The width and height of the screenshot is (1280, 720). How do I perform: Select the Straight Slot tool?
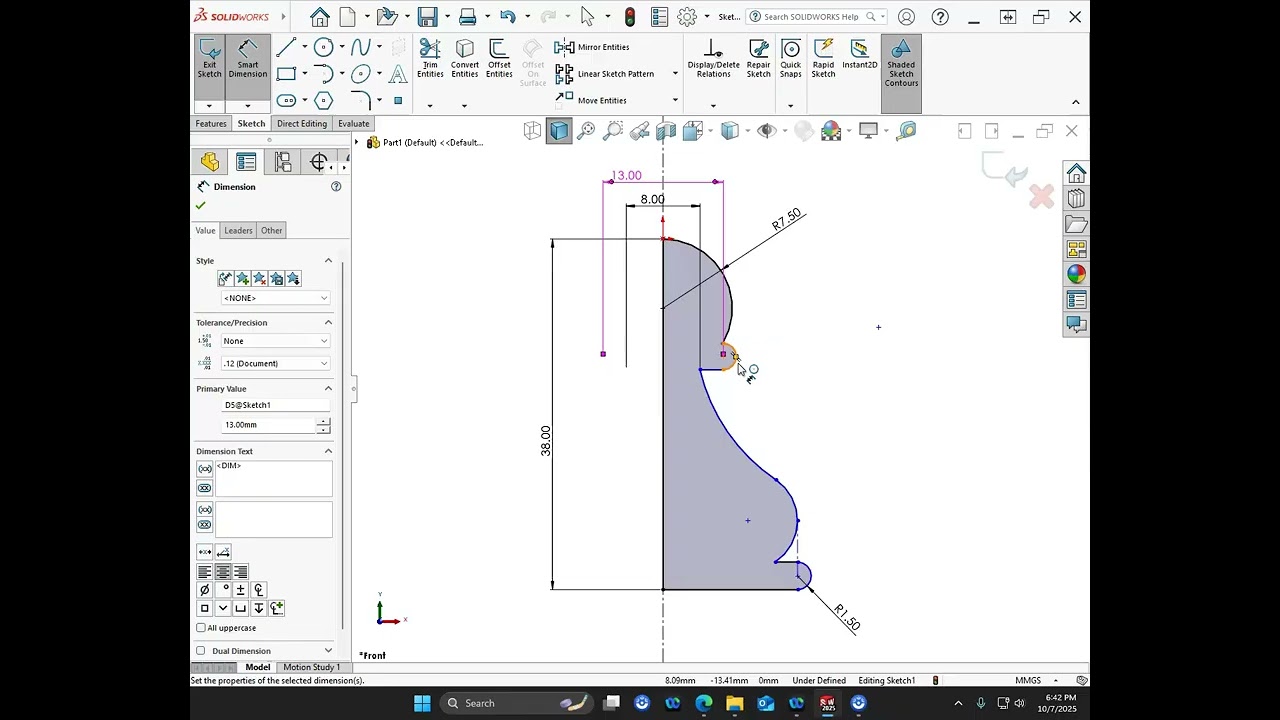click(x=286, y=100)
